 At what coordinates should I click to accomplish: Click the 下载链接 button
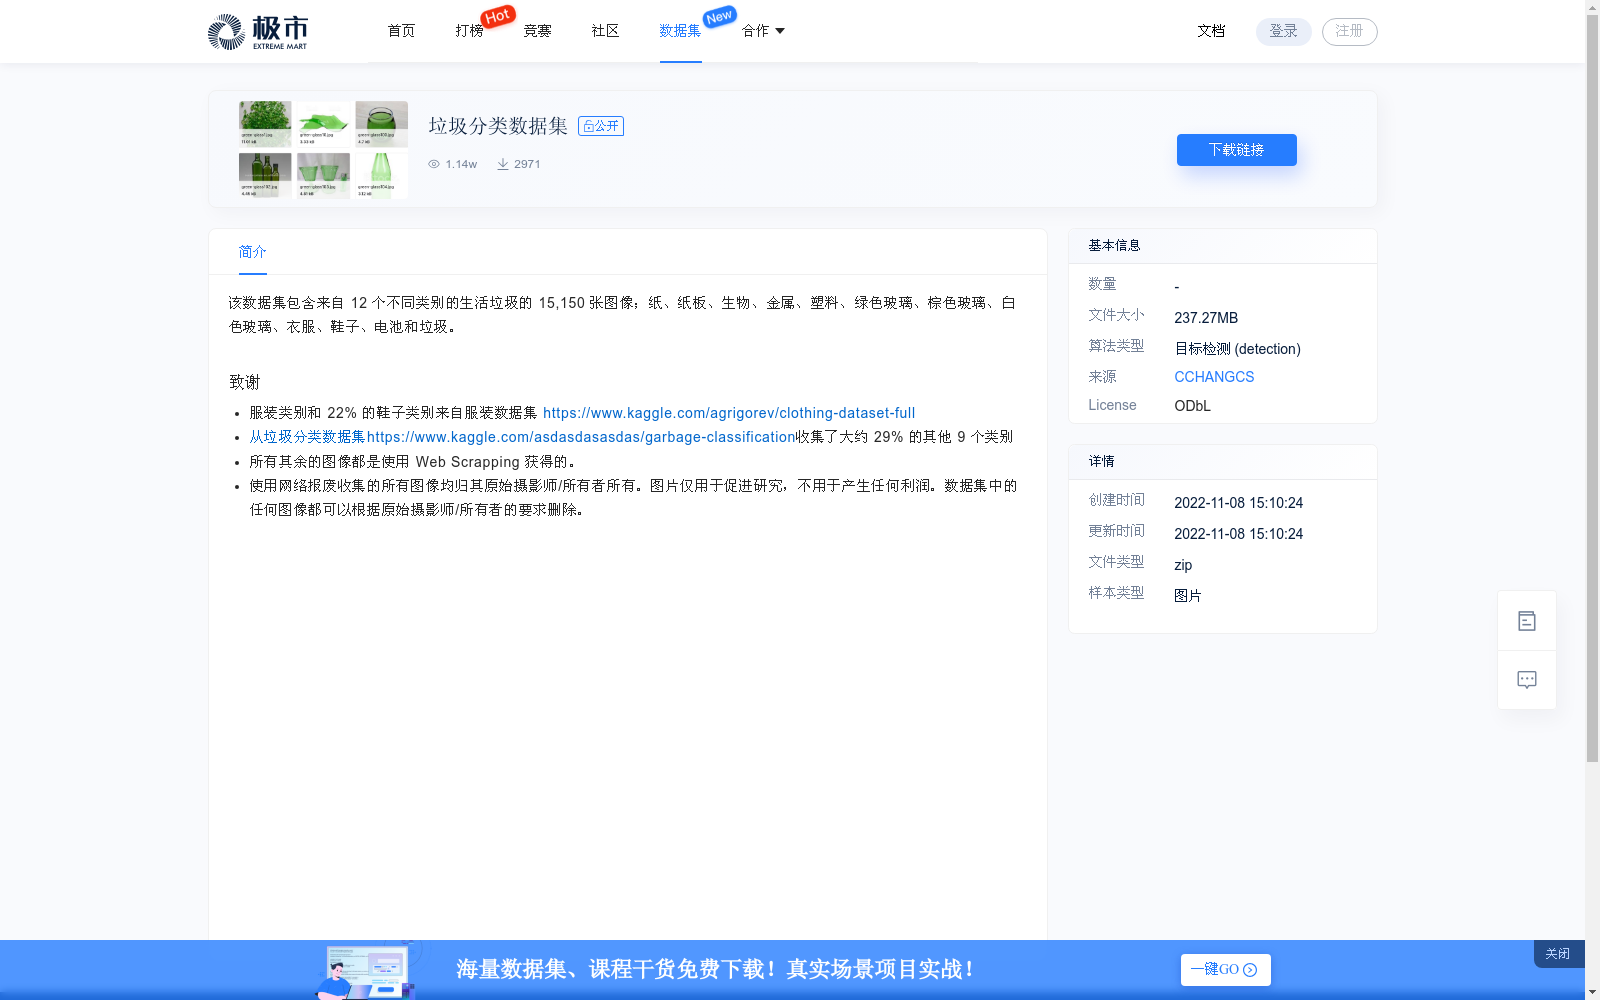[x=1236, y=150]
